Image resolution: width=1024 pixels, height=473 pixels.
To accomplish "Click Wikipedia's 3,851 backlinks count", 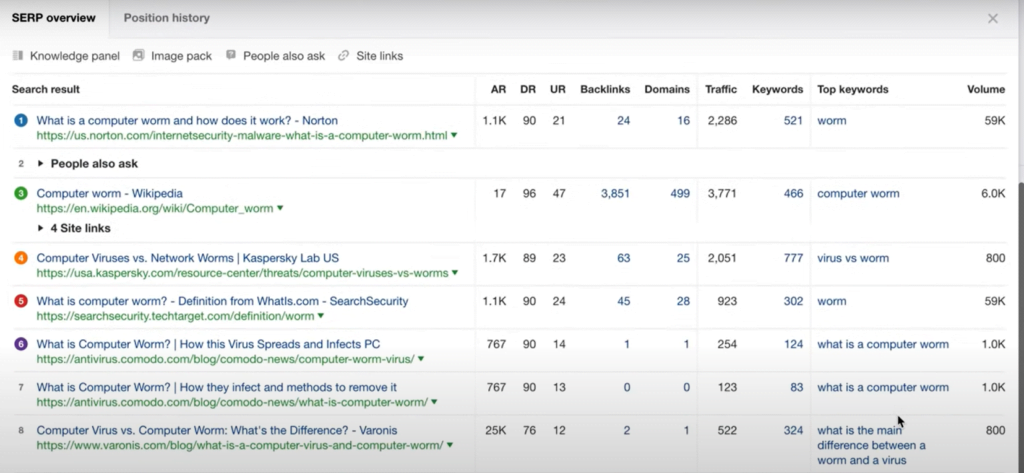I will point(615,194).
